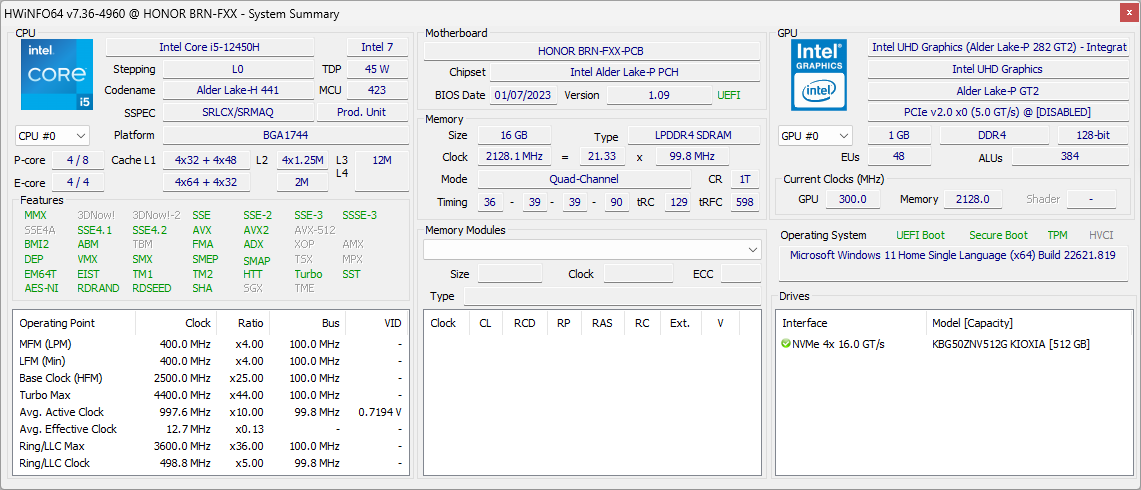1141x490 pixels.
Task: Select the KIOXIA 512 GB drive entry
Action: 1010,344
